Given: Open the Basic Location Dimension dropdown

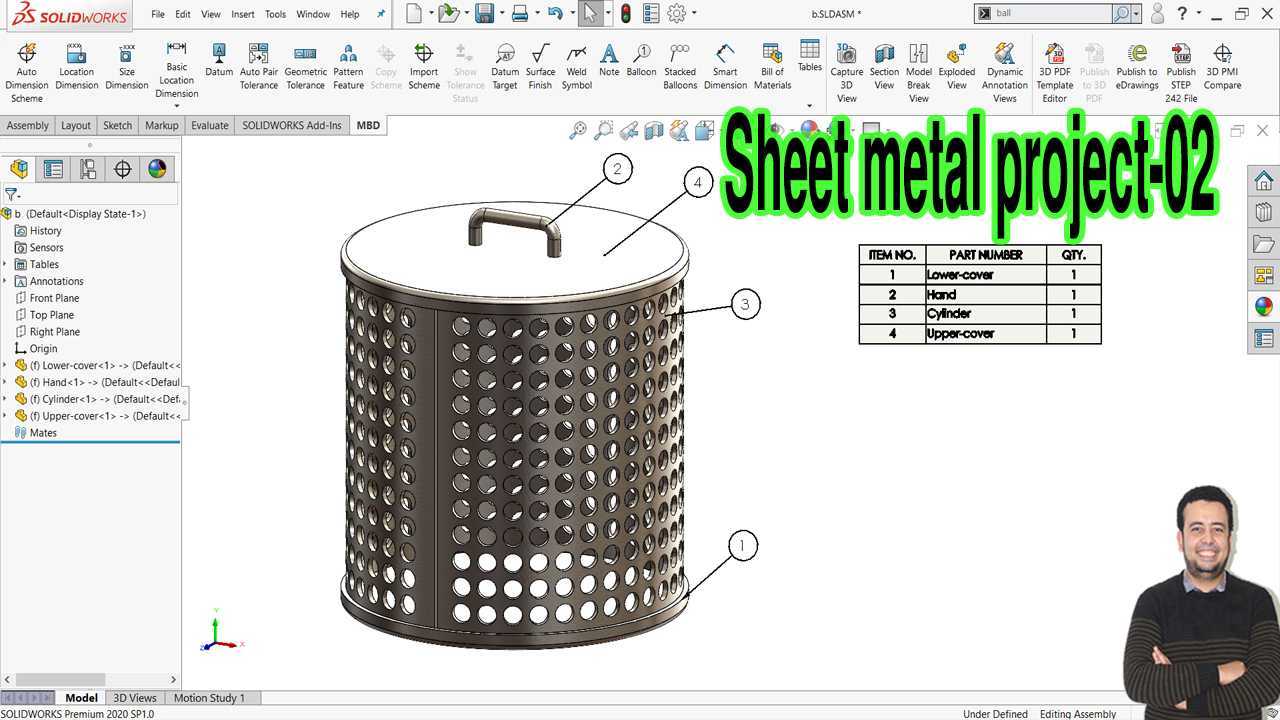Looking at the screenshot, I should 176,106.
